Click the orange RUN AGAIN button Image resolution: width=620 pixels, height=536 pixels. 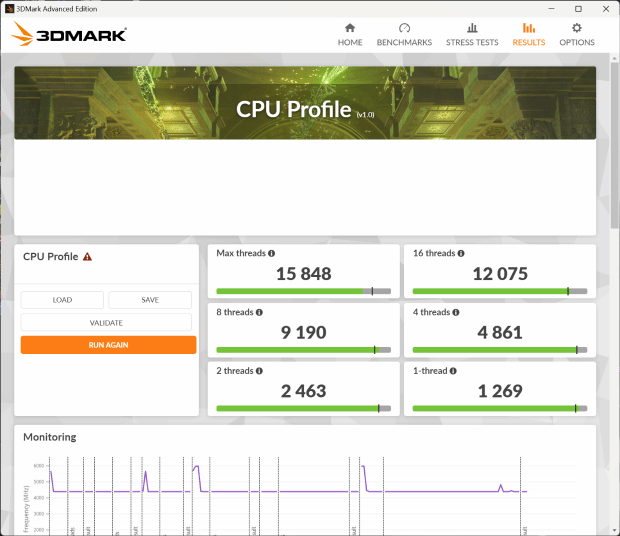[108, 345]
